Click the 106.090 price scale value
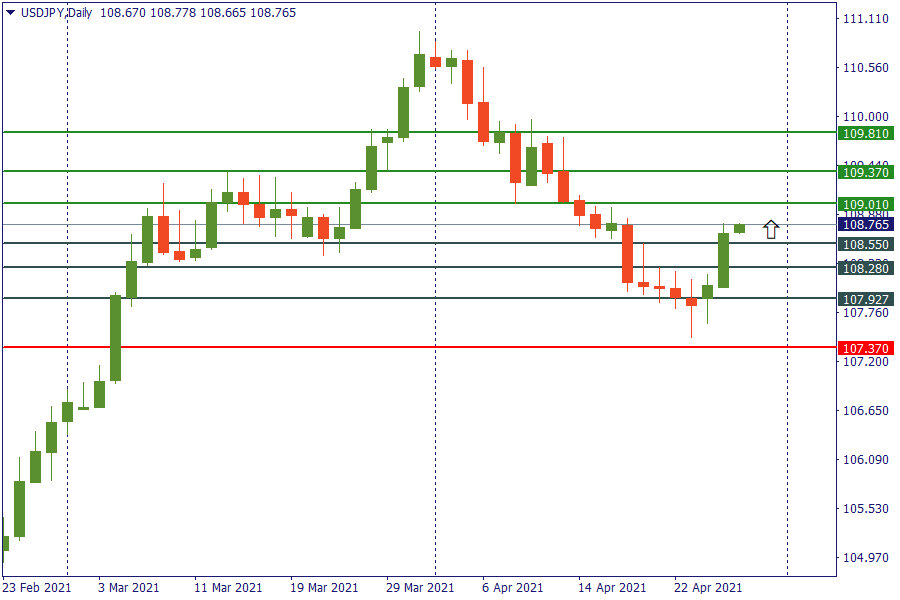 (x=866, y=459)
